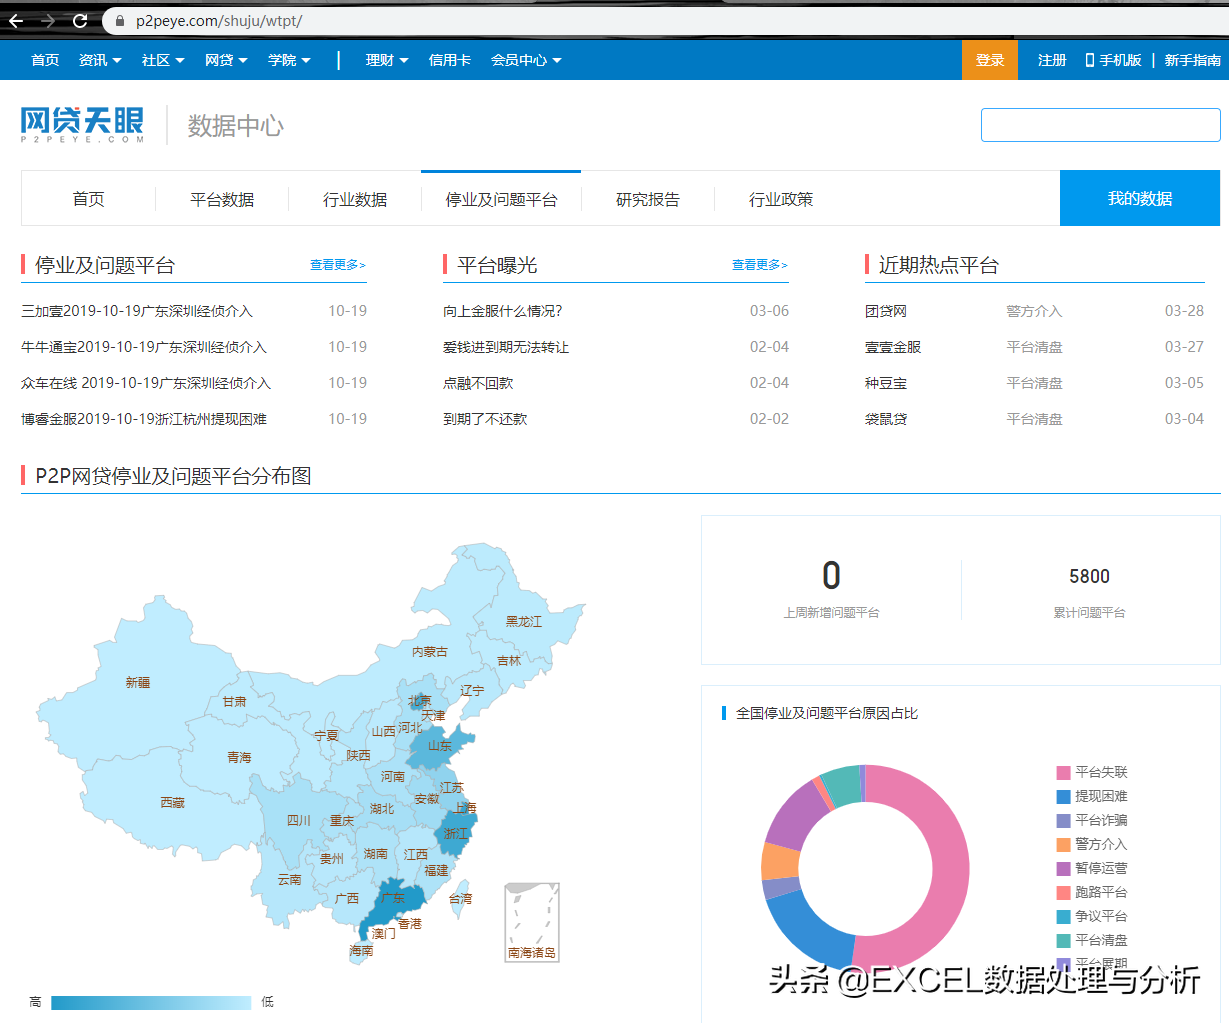
Task: Select 四川 province on the map
Action: point(298,820)
